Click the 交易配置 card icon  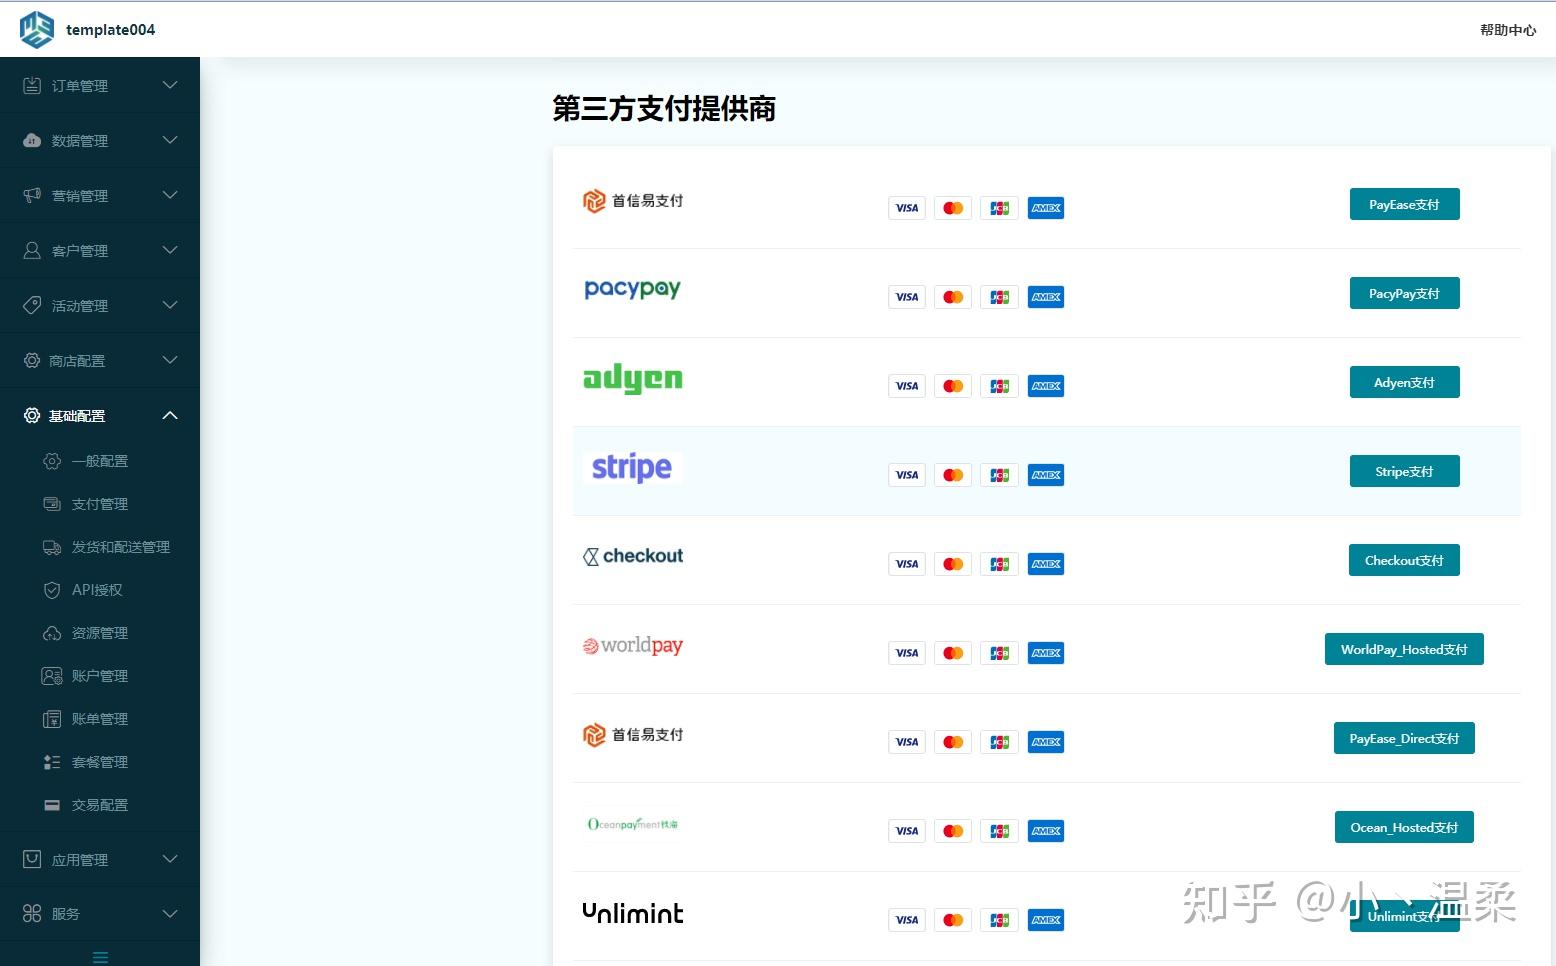coord(52,805)
